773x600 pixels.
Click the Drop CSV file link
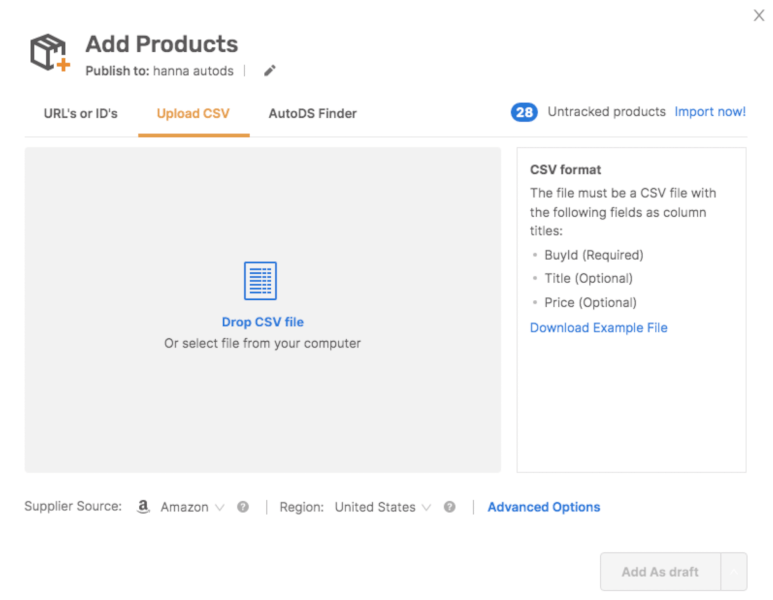(x=263, y=322)
